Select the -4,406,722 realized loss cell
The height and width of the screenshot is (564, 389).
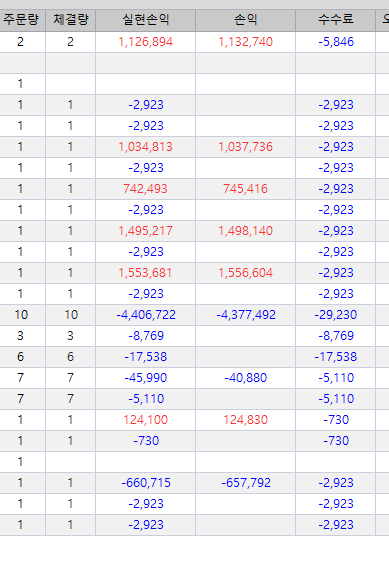coord(145,315)
